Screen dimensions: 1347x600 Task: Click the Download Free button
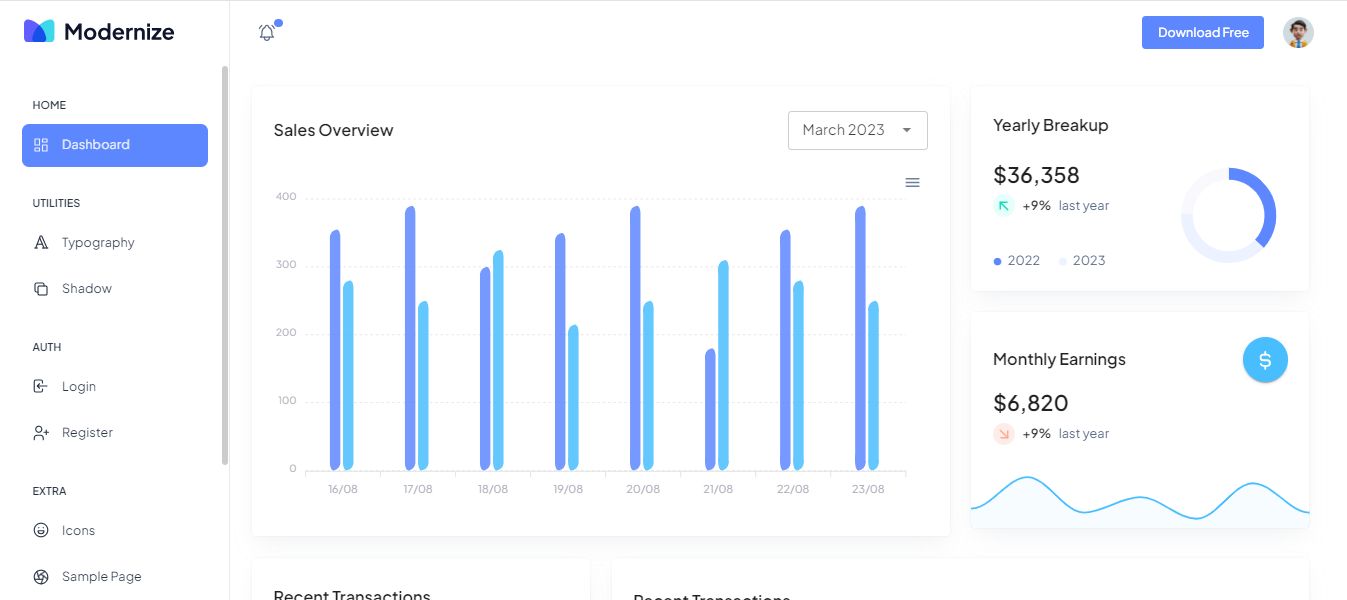[x=1203, y=33]
